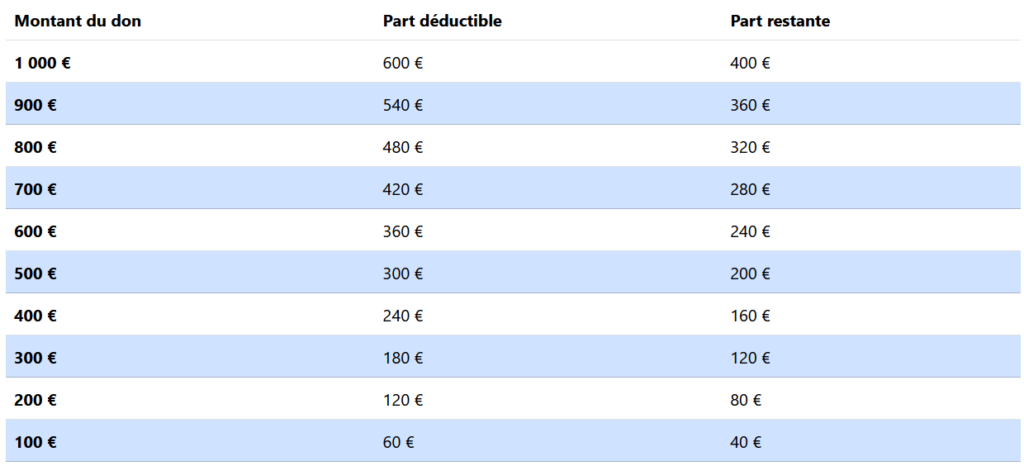
Task: Select the 280 € remaining part cell
Action: click(750, 189)
